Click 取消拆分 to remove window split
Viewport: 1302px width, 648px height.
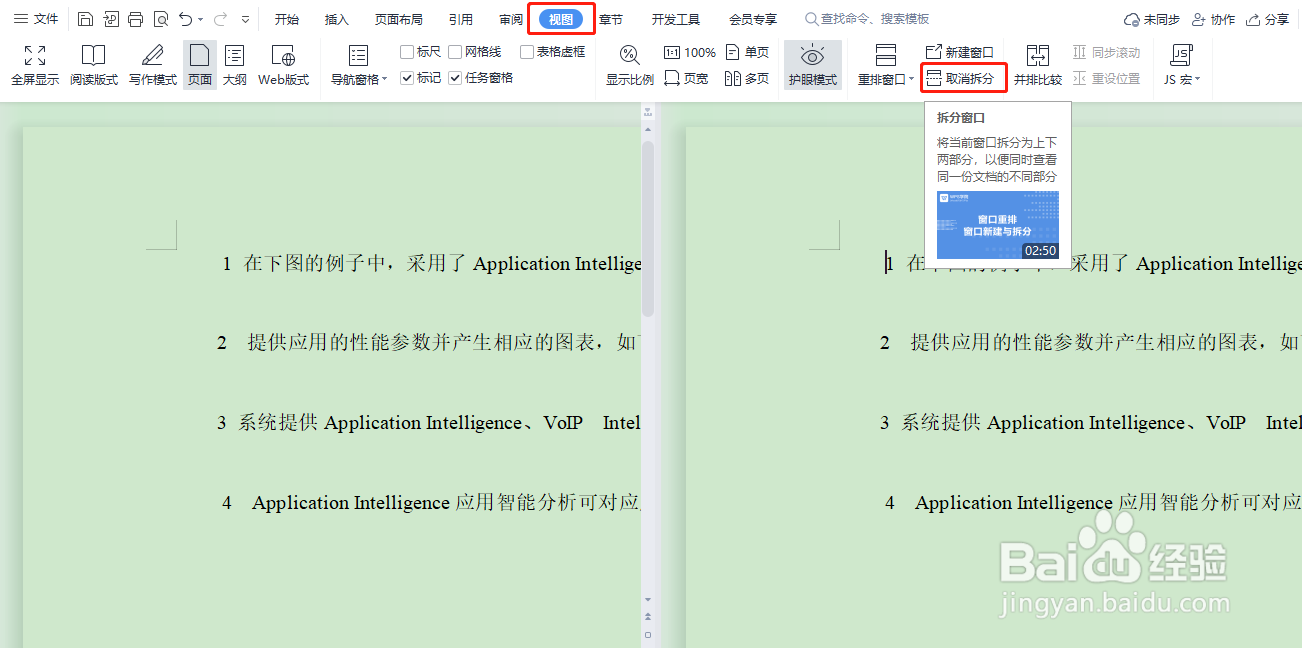[x=962, y=77]
